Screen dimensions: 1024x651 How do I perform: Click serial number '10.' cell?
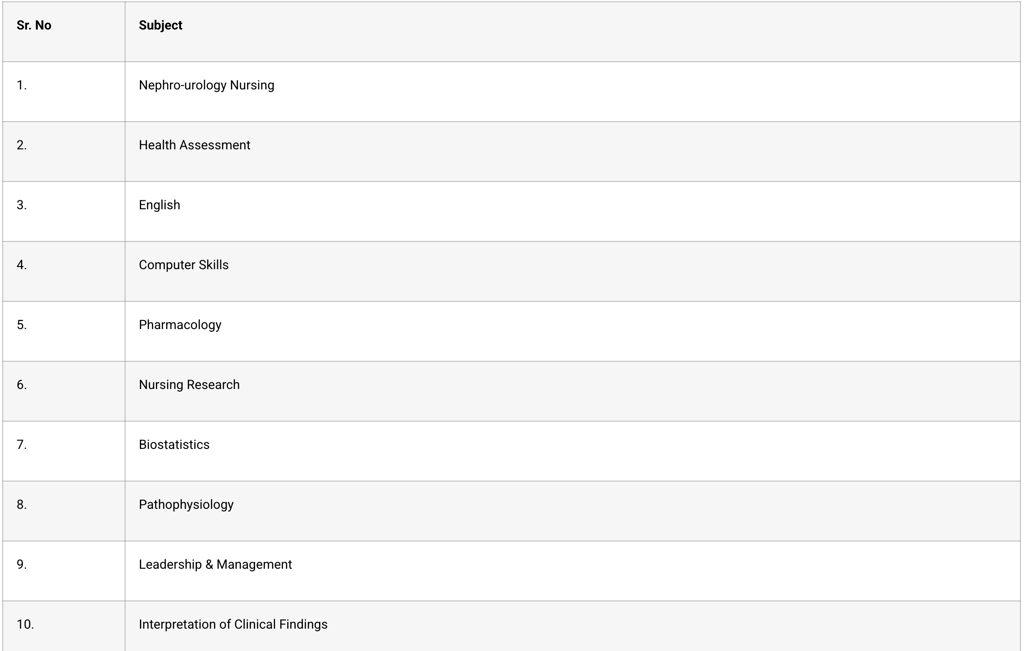click(x=25, y=625)
